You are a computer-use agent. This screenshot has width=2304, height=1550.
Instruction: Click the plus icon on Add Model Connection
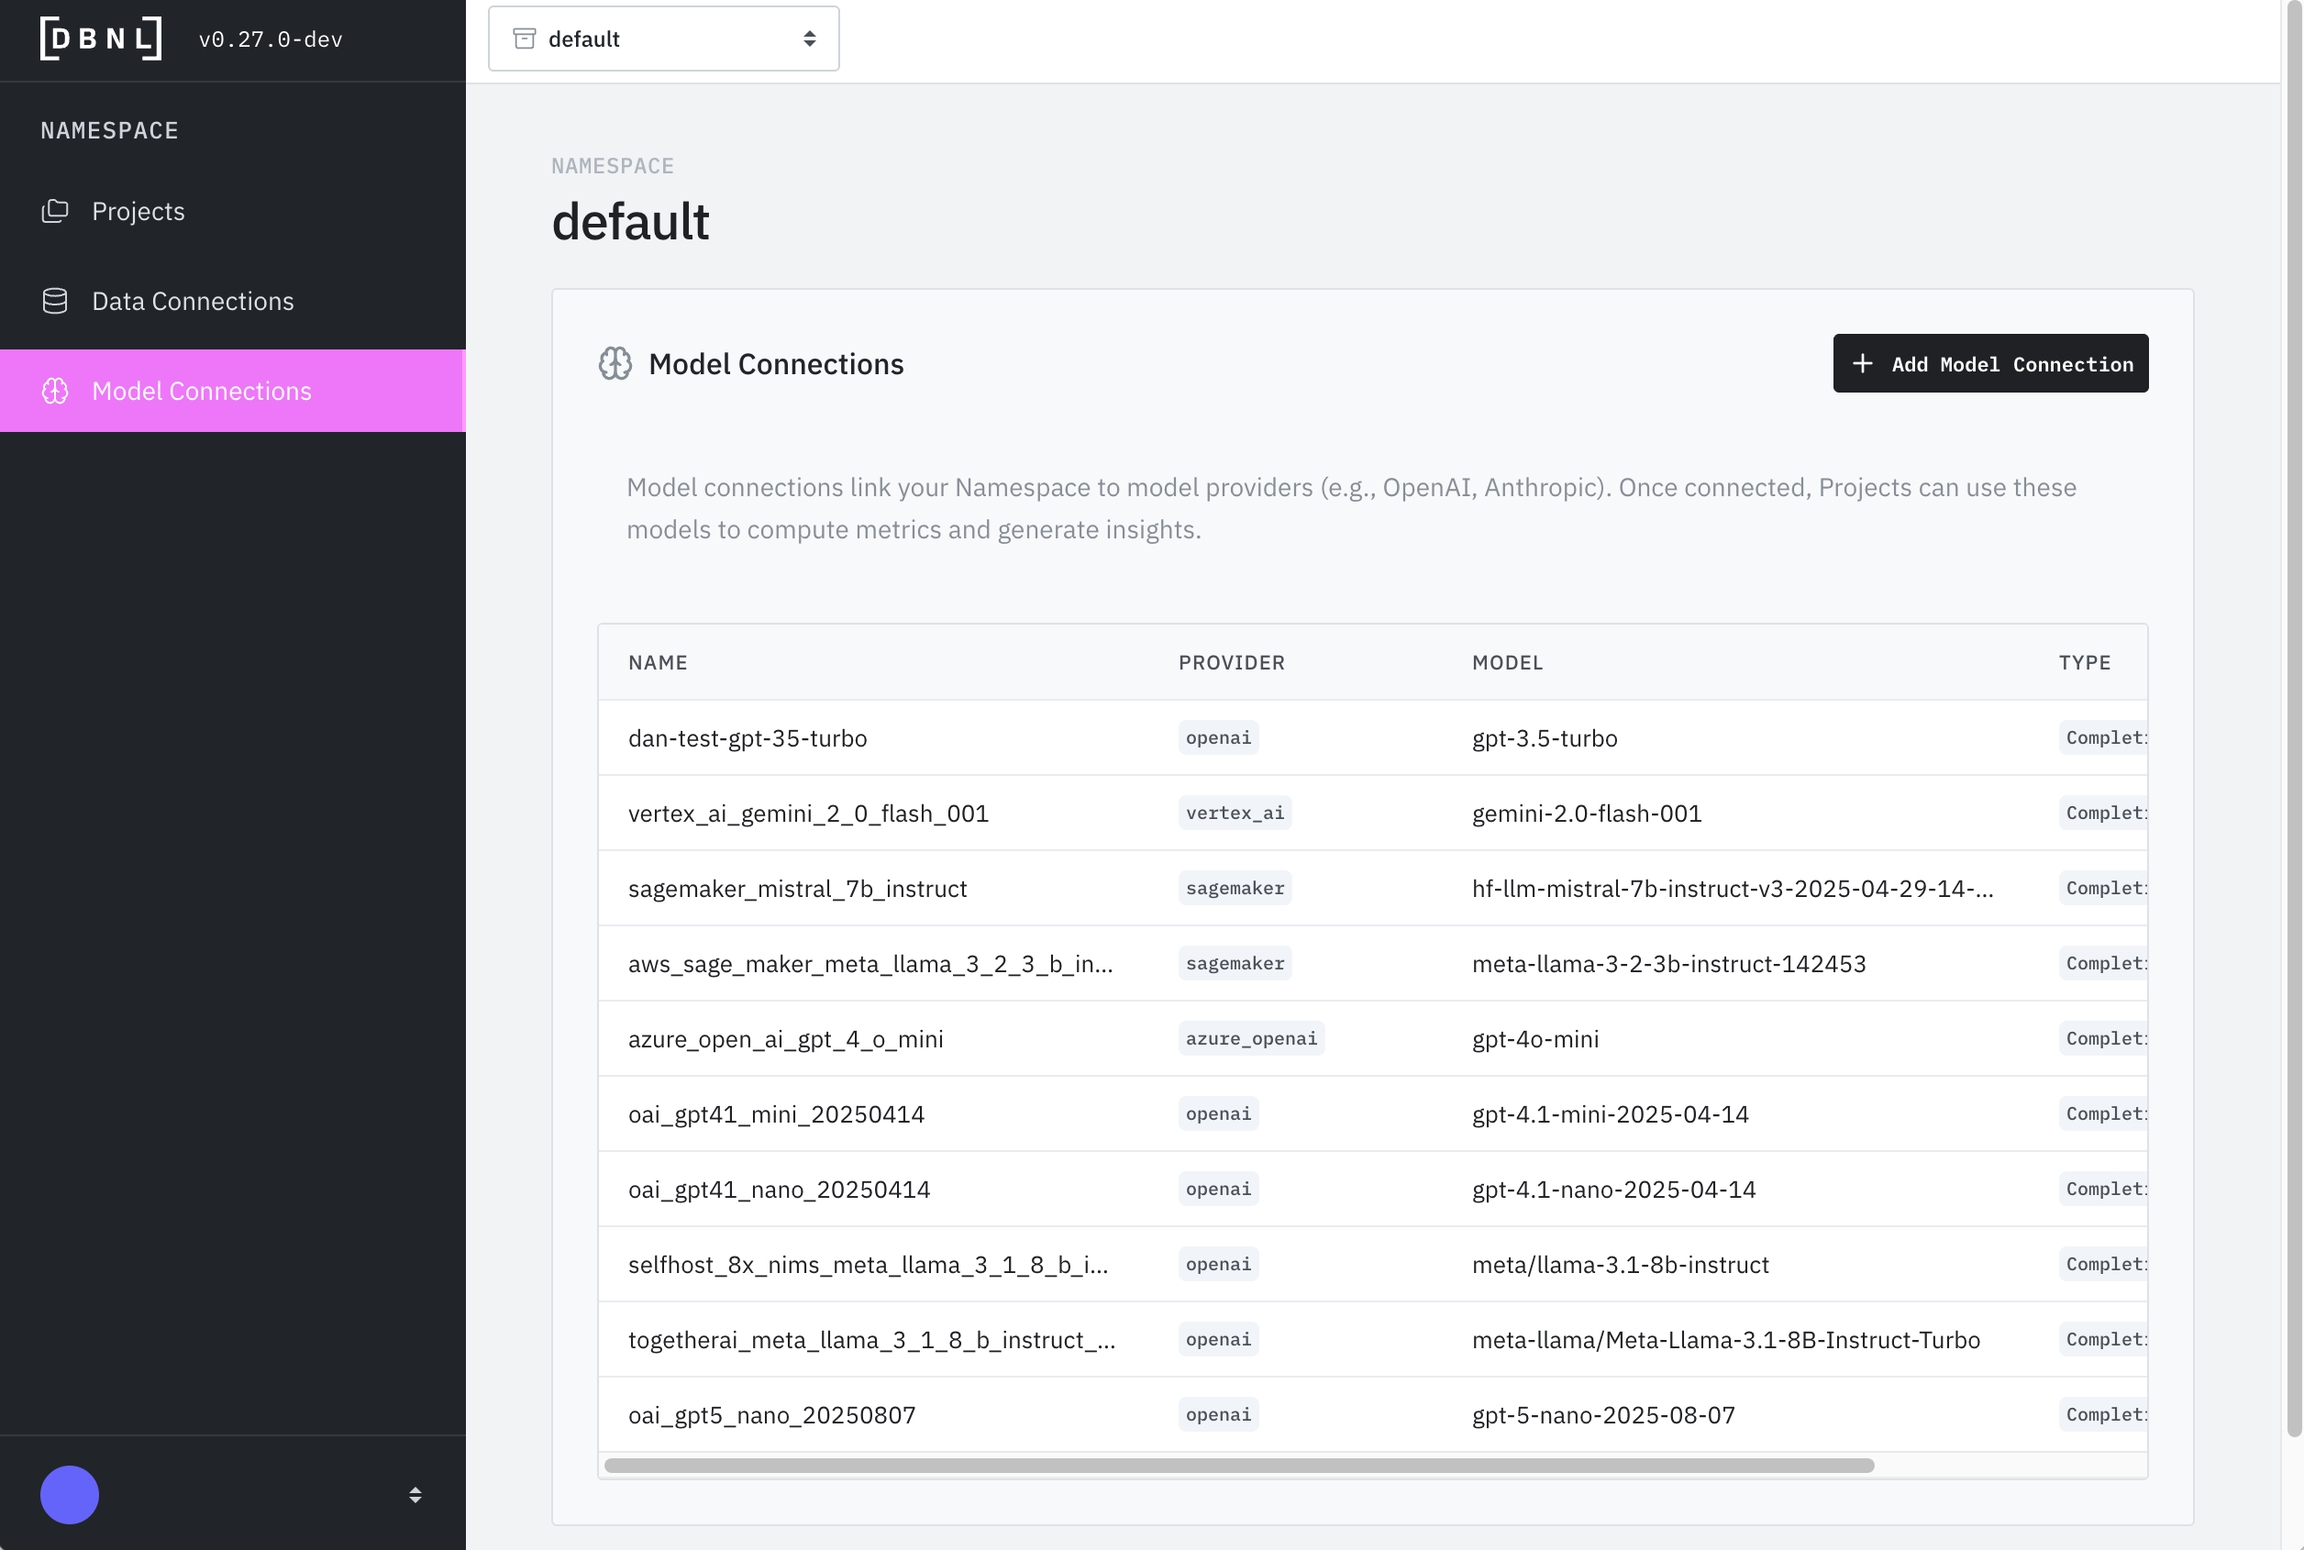1862,364
